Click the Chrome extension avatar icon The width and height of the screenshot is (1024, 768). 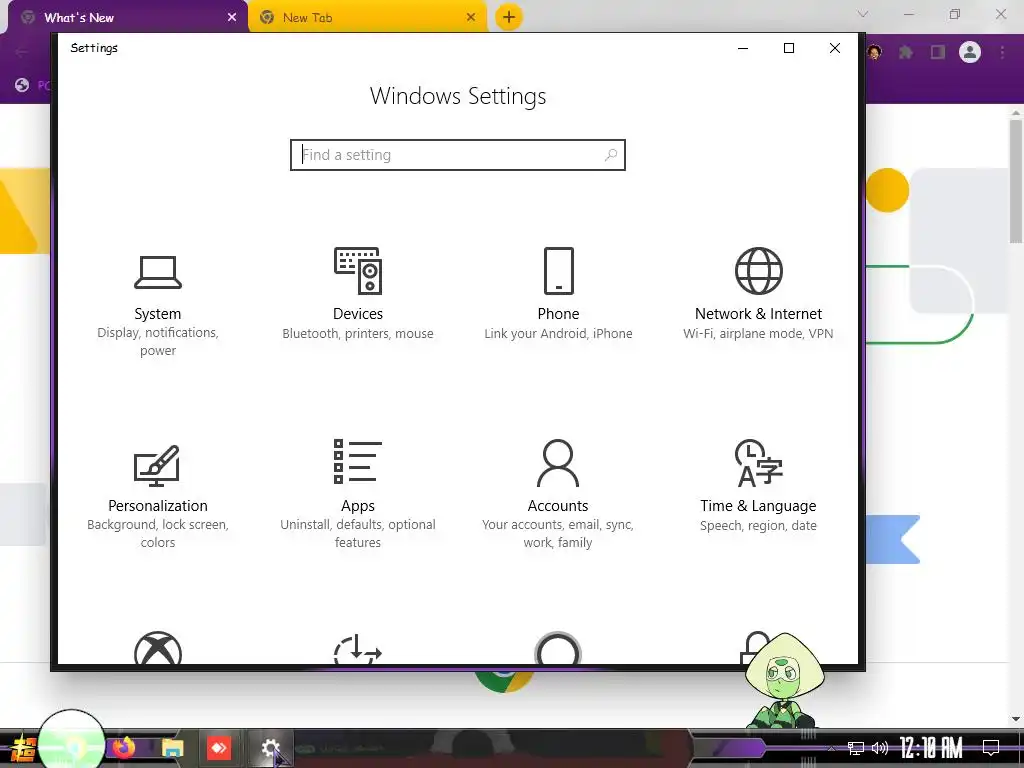point(875,52)
